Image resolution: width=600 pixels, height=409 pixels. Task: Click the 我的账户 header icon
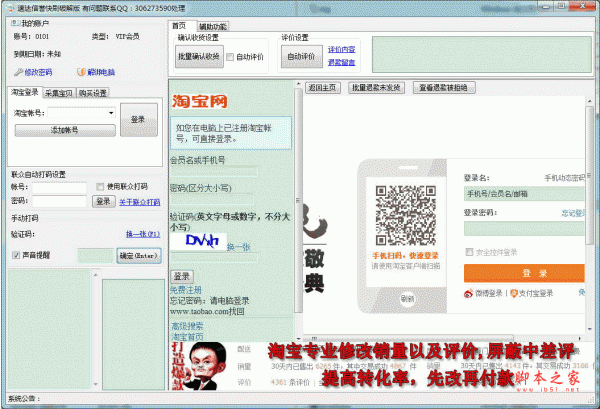pos(16,23)
